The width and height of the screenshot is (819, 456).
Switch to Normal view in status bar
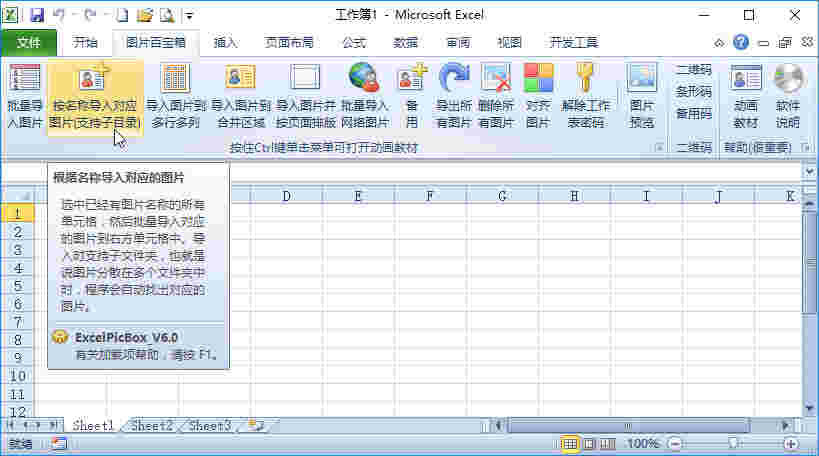coord(569,444)
